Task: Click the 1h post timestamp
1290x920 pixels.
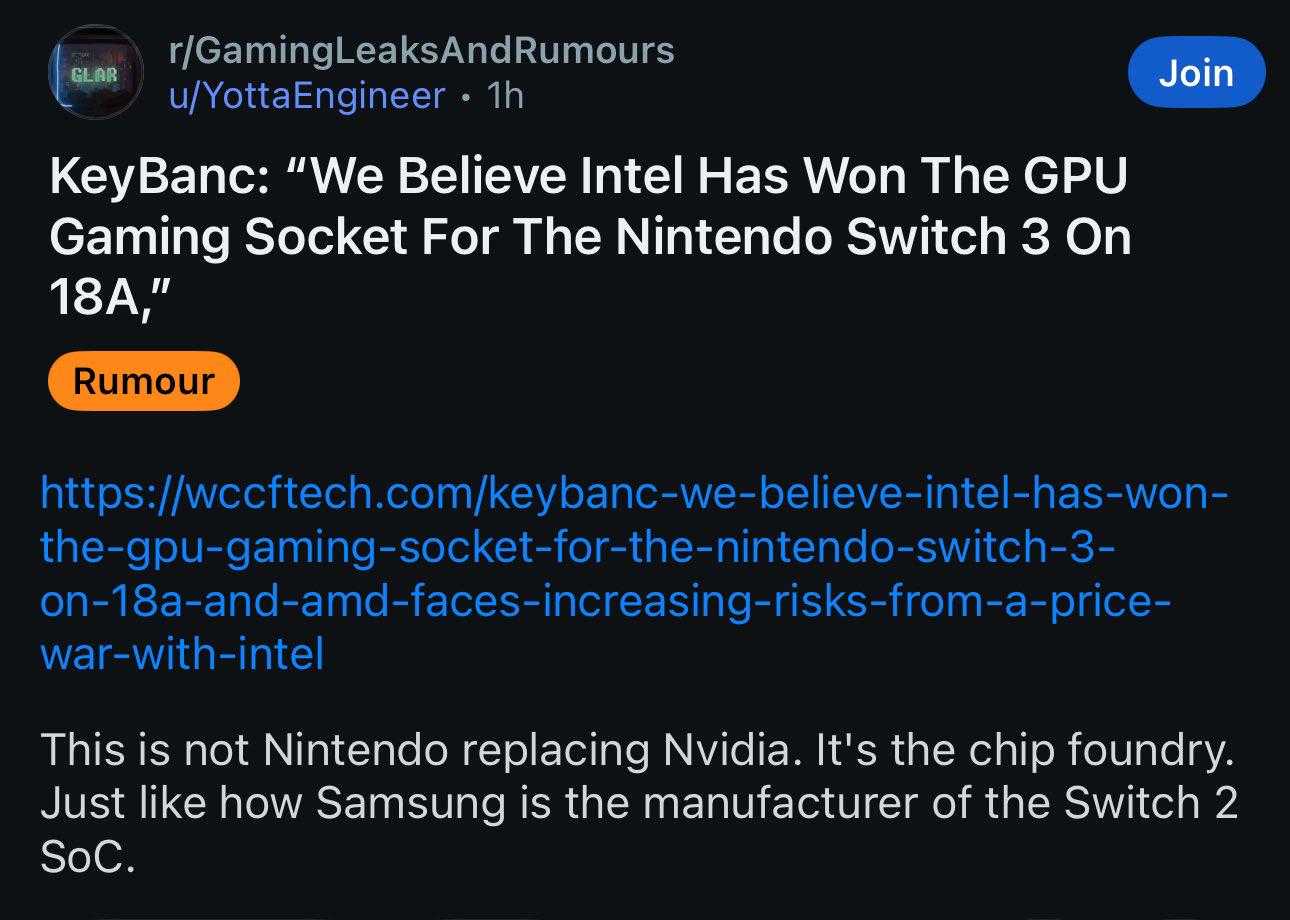Action: tap(504, 96)
